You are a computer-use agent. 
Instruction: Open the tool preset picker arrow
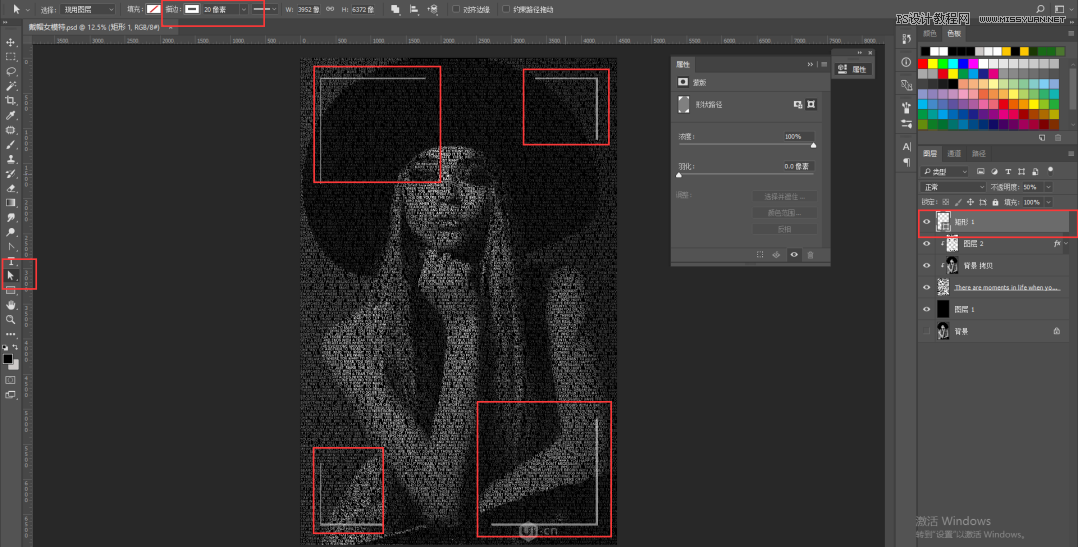[x=28, y=10]
